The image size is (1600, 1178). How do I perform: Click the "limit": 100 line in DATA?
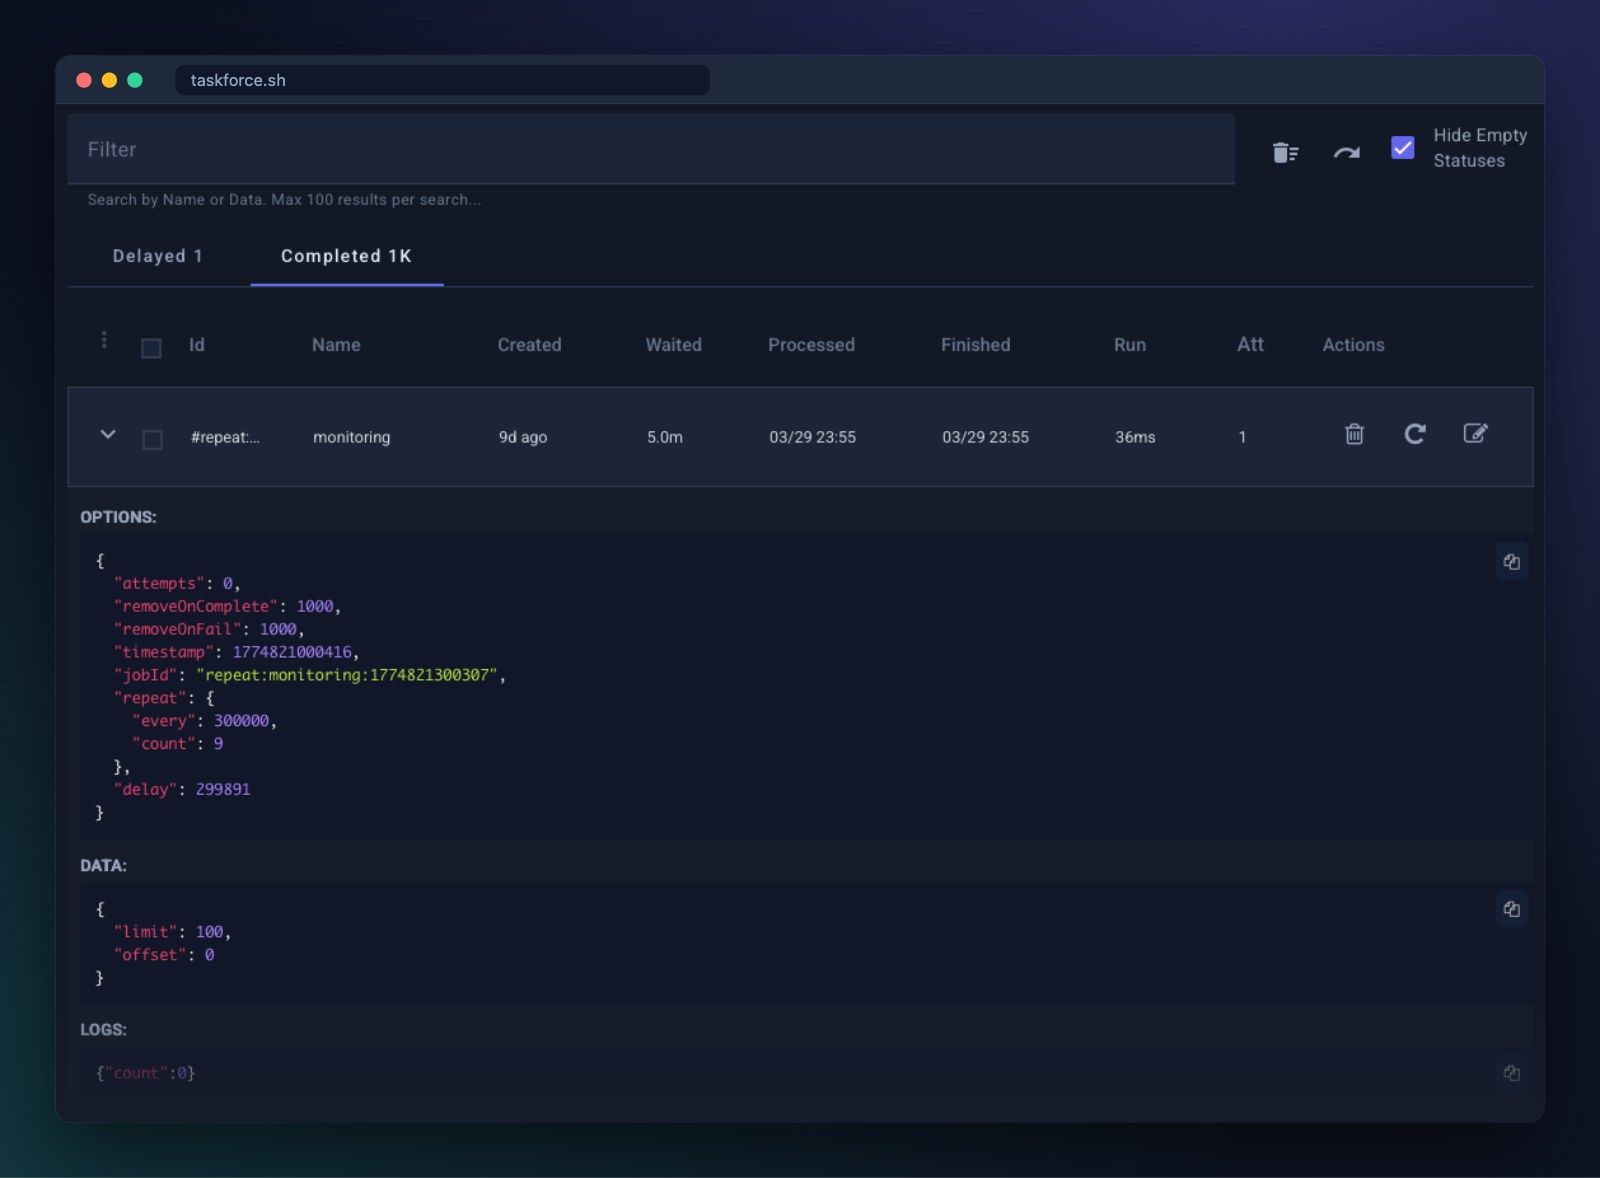tap(172, 932)
